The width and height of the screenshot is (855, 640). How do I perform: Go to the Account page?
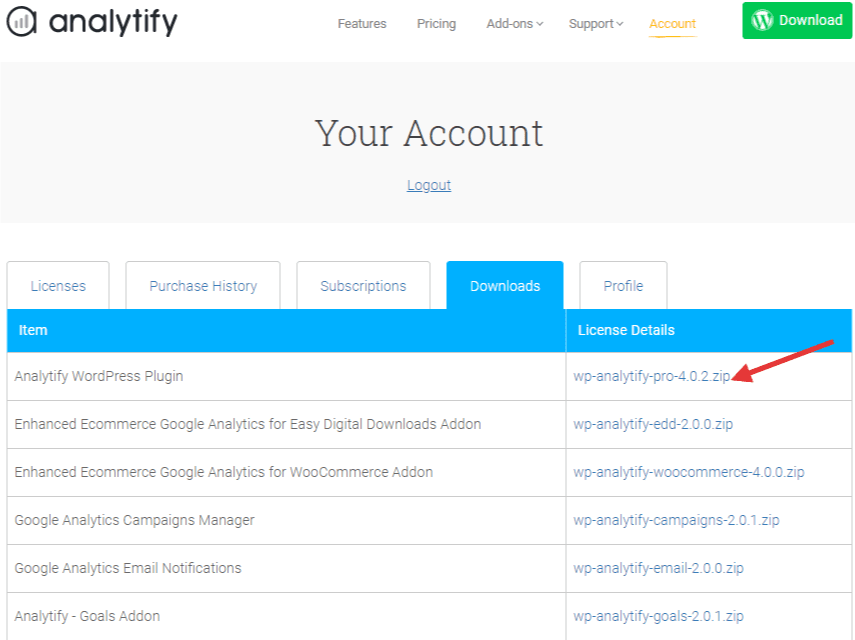672,24
